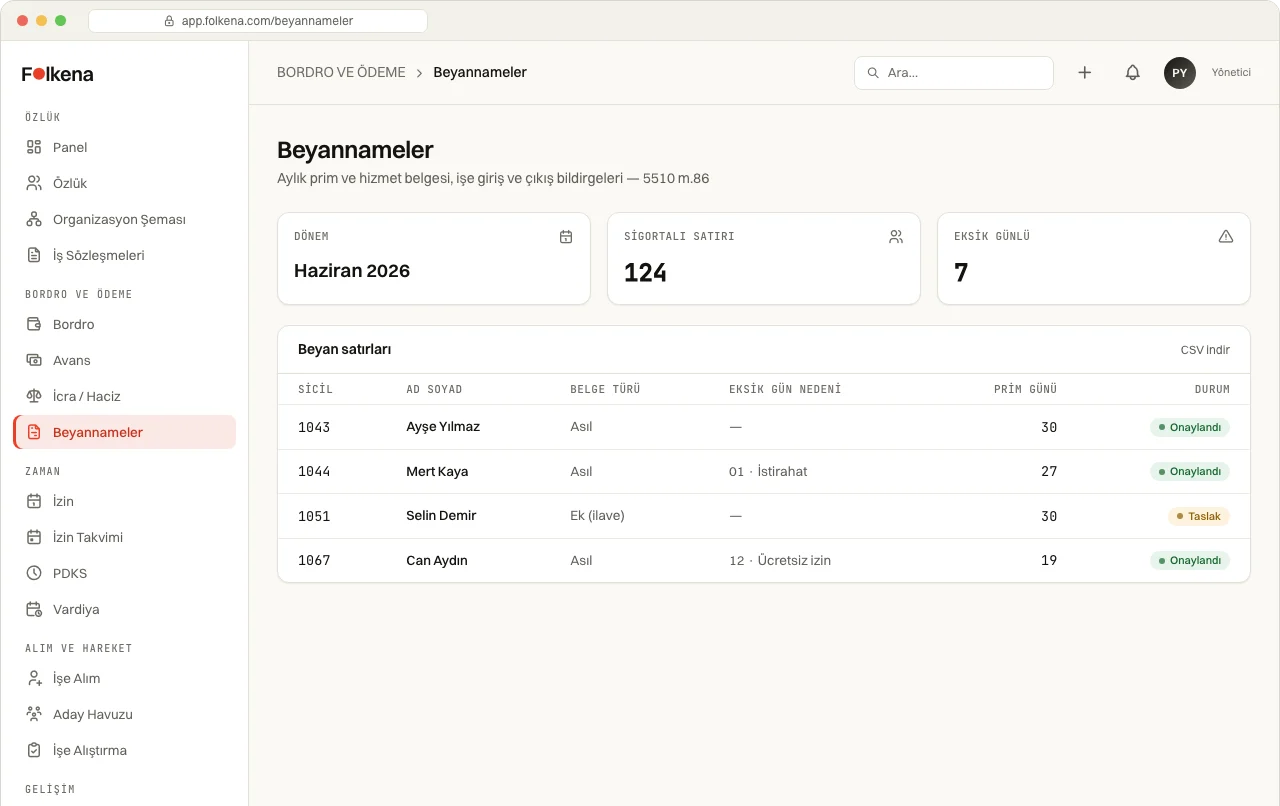Click the Vardiya shift icon

coord(34,609)
